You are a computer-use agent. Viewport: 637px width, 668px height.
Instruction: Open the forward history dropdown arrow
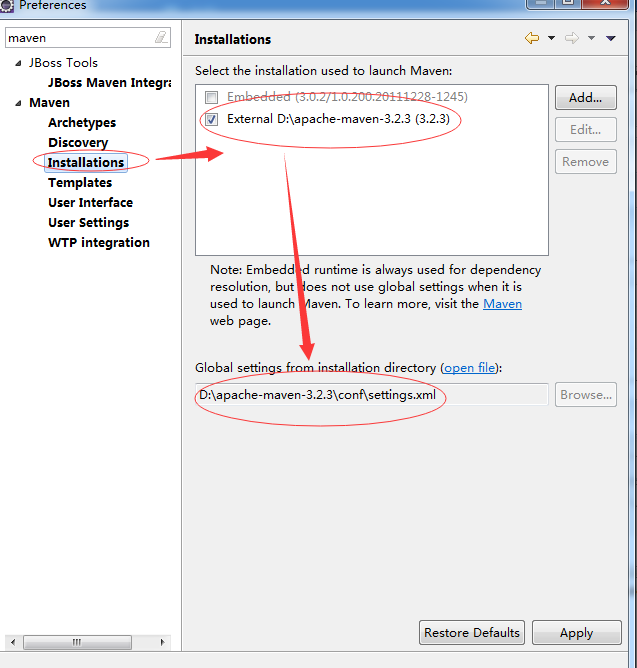(591, 38)
